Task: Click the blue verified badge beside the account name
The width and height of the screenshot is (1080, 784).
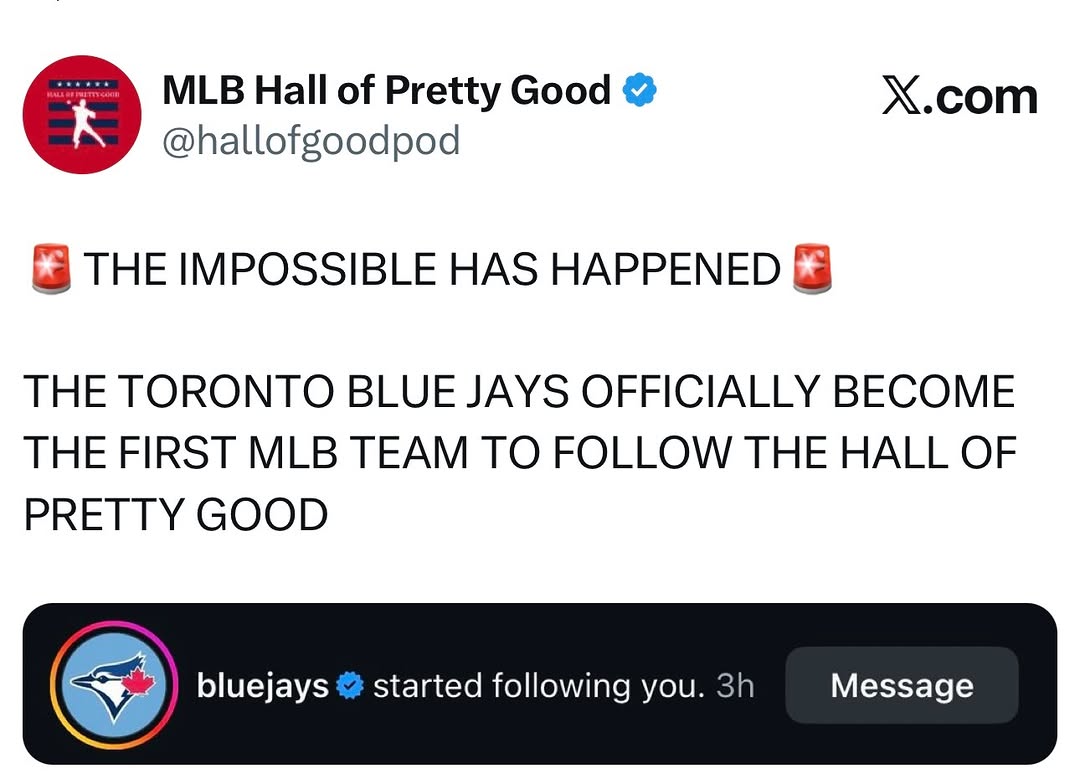Action: (x=640, y=90)
